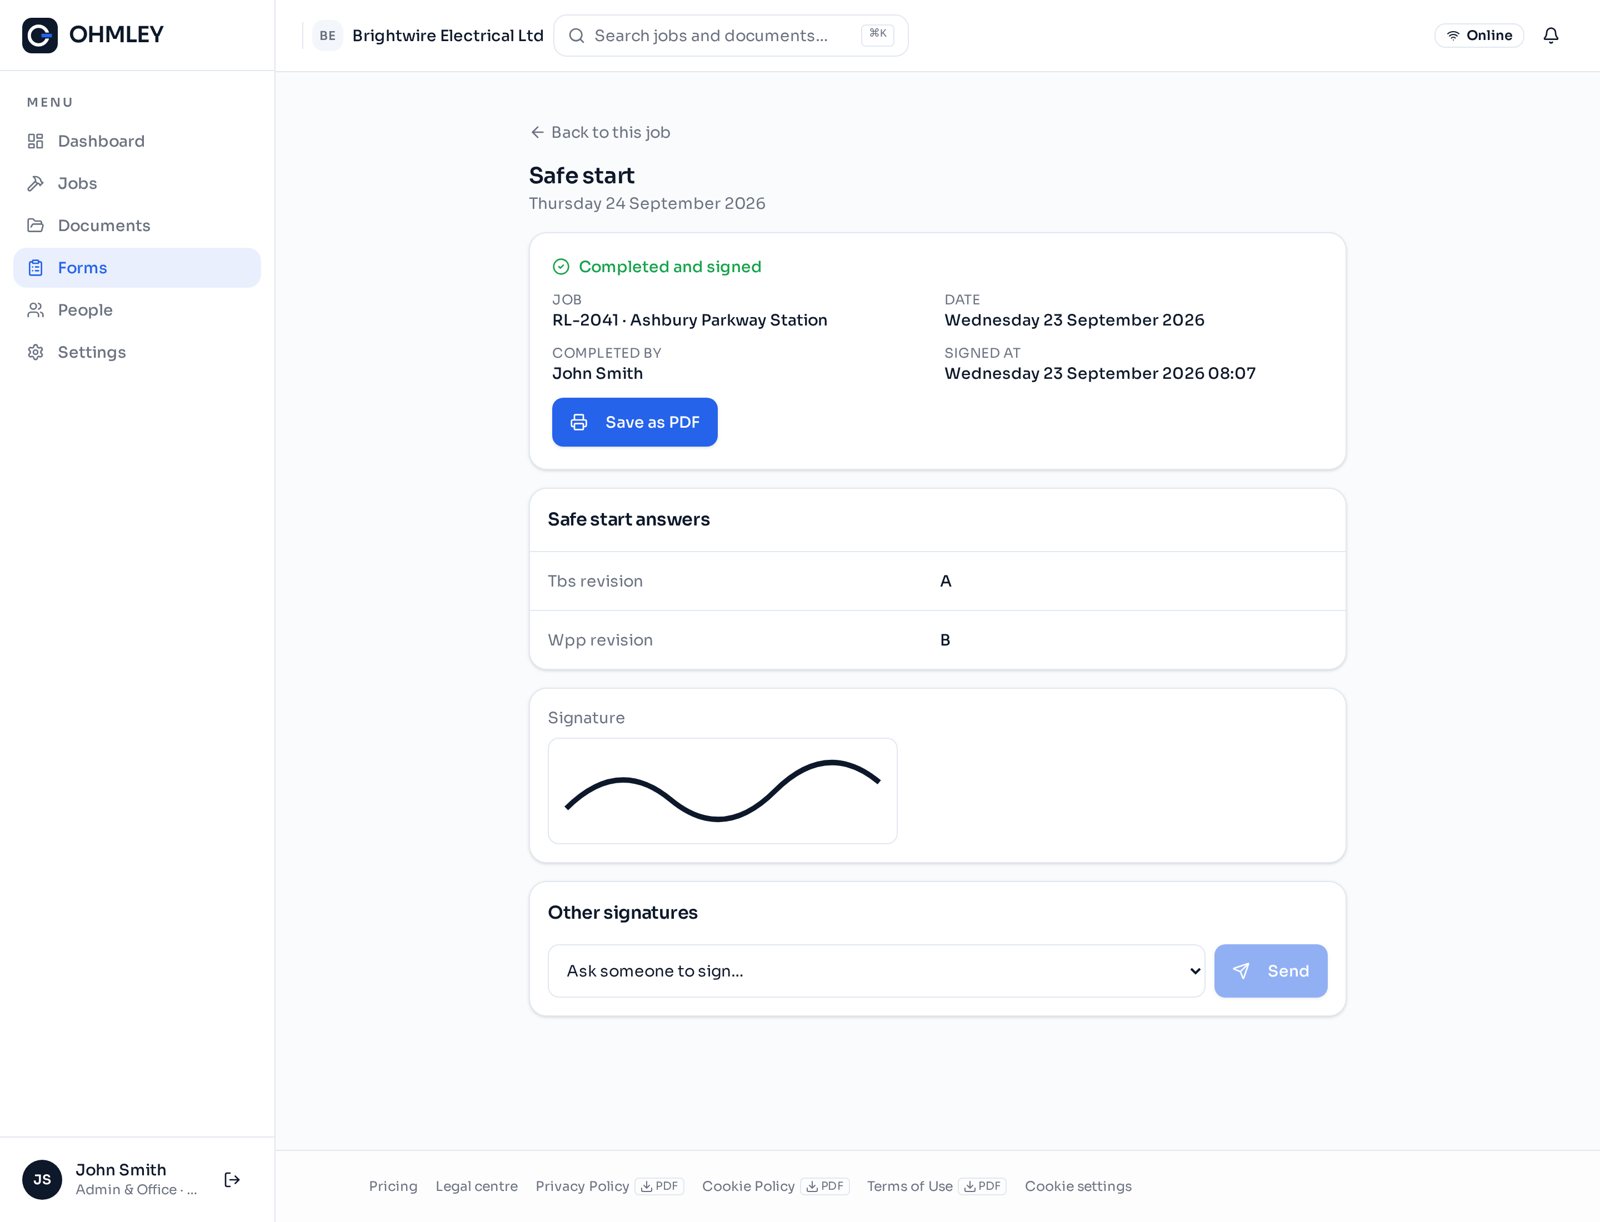The image size is (1600, 1222).
Task: Click the magnifier search icon
Action: click(577, 35)
